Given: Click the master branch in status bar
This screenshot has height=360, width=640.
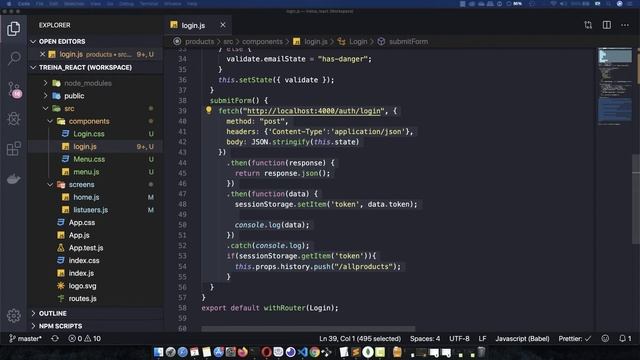Looking at the screenshot, I should coord(25,338).
